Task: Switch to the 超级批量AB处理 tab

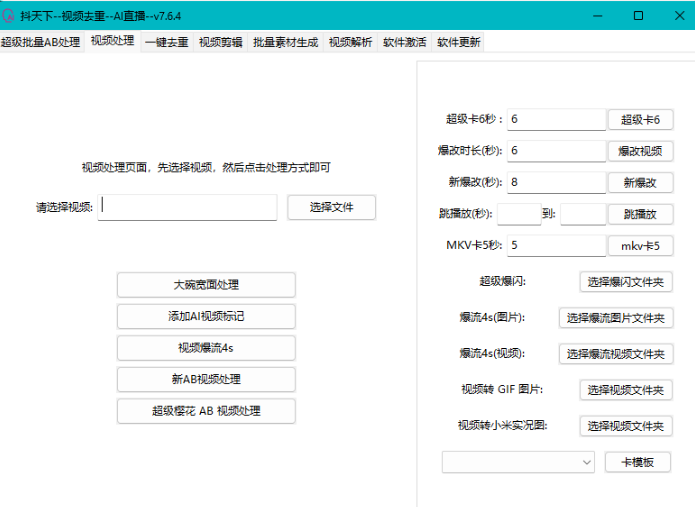Action: tap(40, 42)
